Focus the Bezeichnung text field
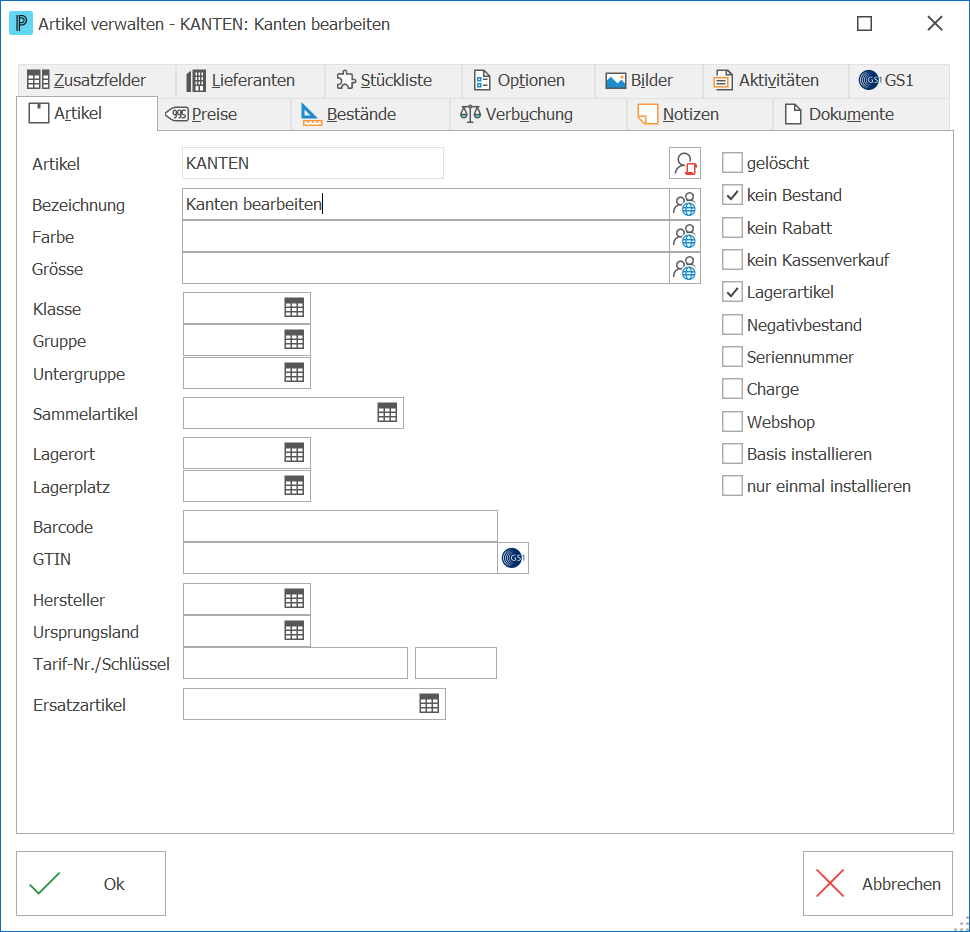This screenshot has height=932, width=970. [x=426, y=204]
